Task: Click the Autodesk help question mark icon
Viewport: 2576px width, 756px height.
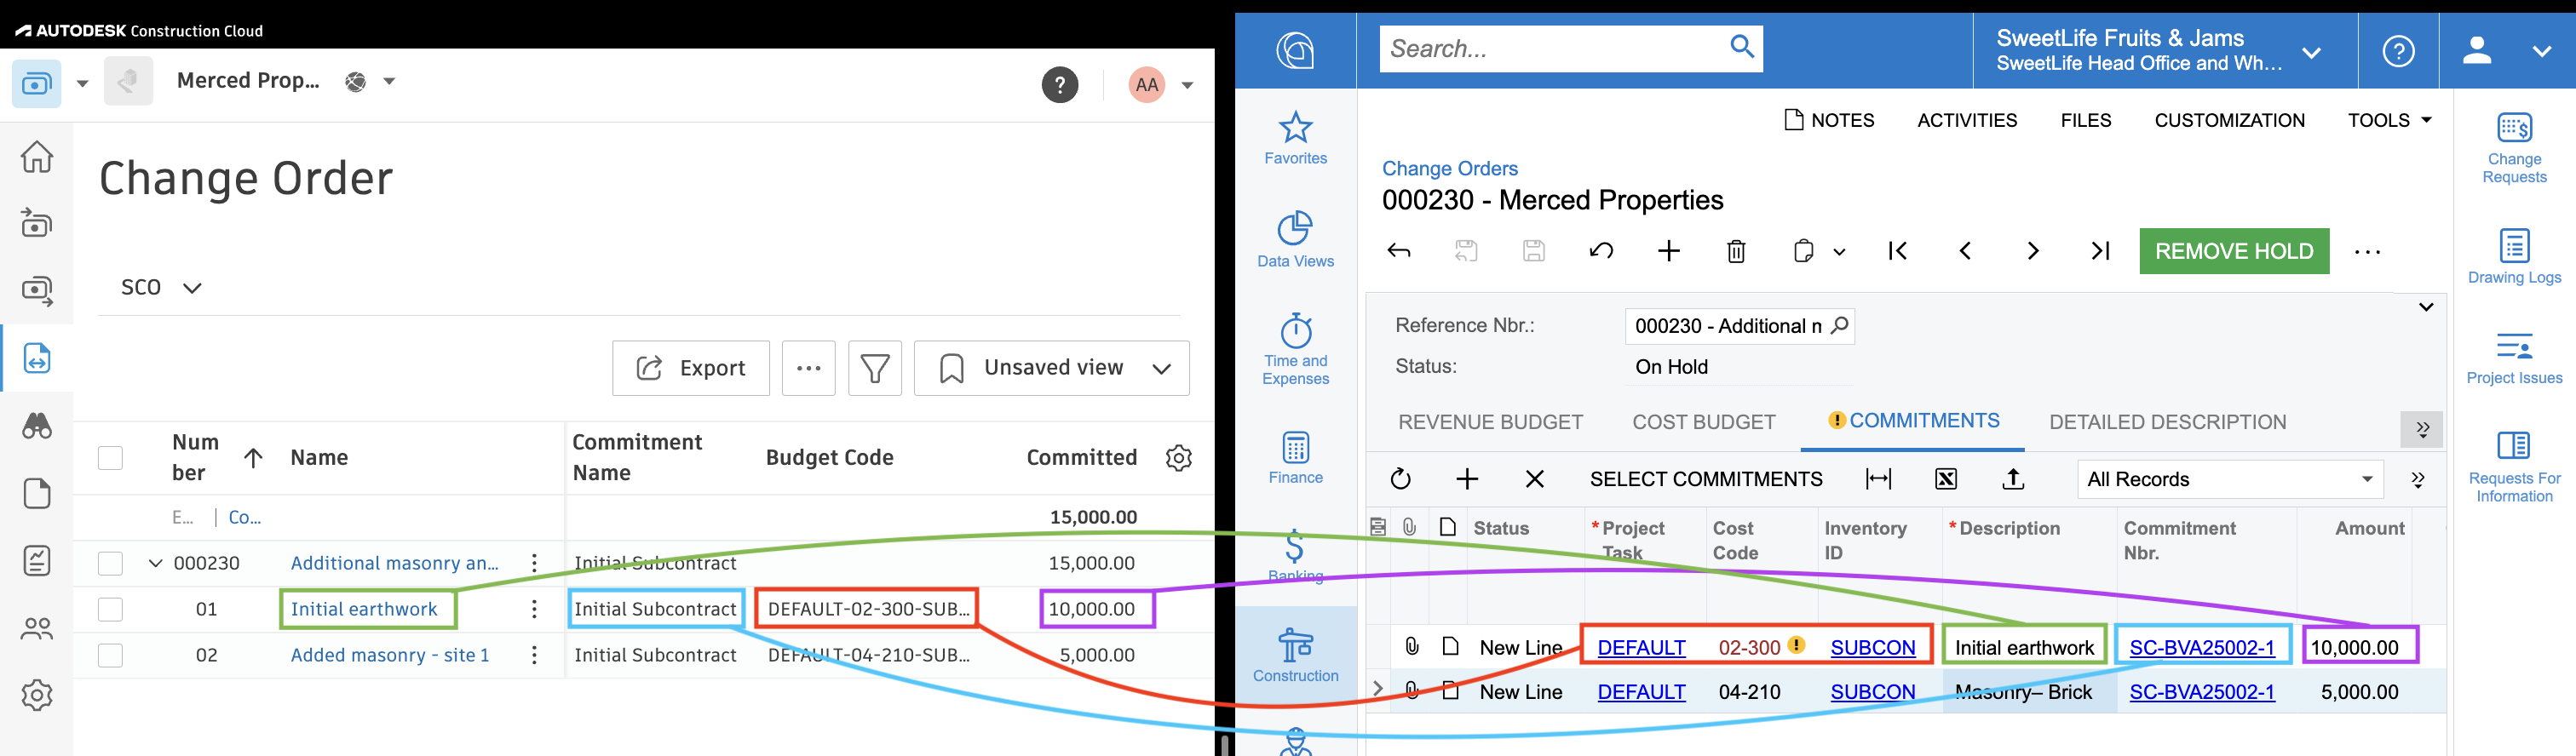Action: 1060,85
